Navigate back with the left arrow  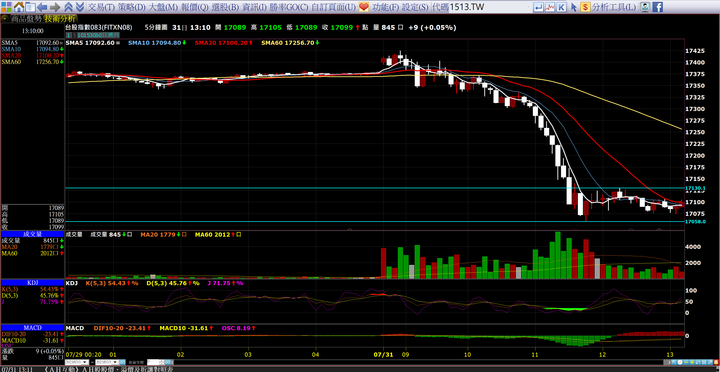pos(42,7)
